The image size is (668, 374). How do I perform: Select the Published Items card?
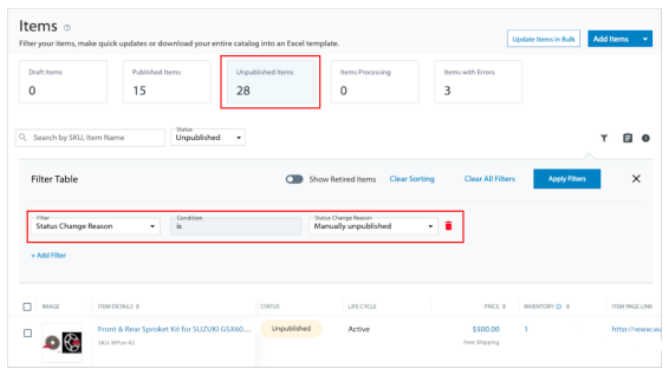click(167, 82)
